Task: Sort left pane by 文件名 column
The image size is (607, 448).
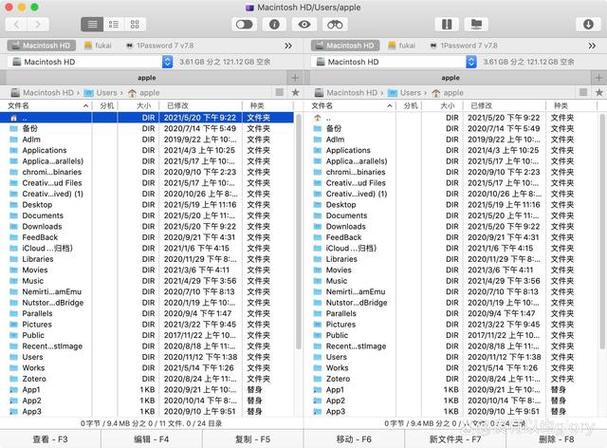Action: (46, 106)
